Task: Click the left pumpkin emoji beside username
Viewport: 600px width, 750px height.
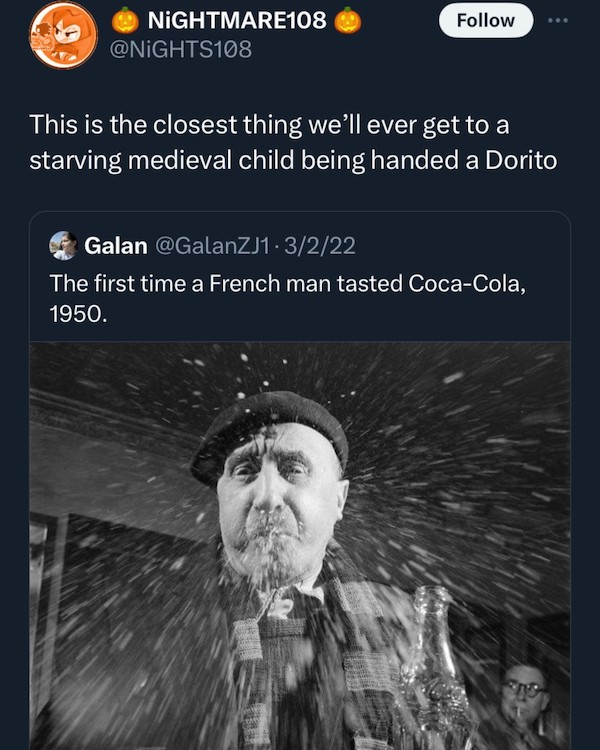Action: pyautogui.click(x=125, y=21)
